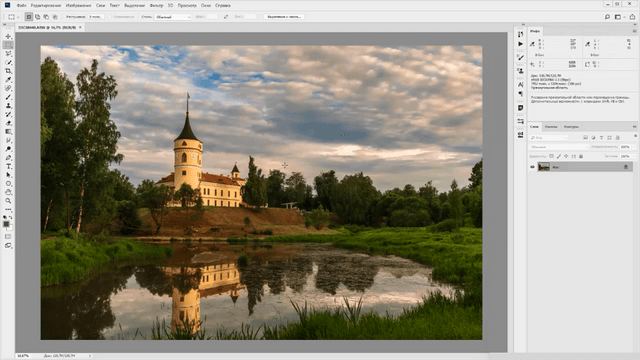640x360 pixels.
Task: Open the layer filter kind dropdown
Action: tap(549, 138)
